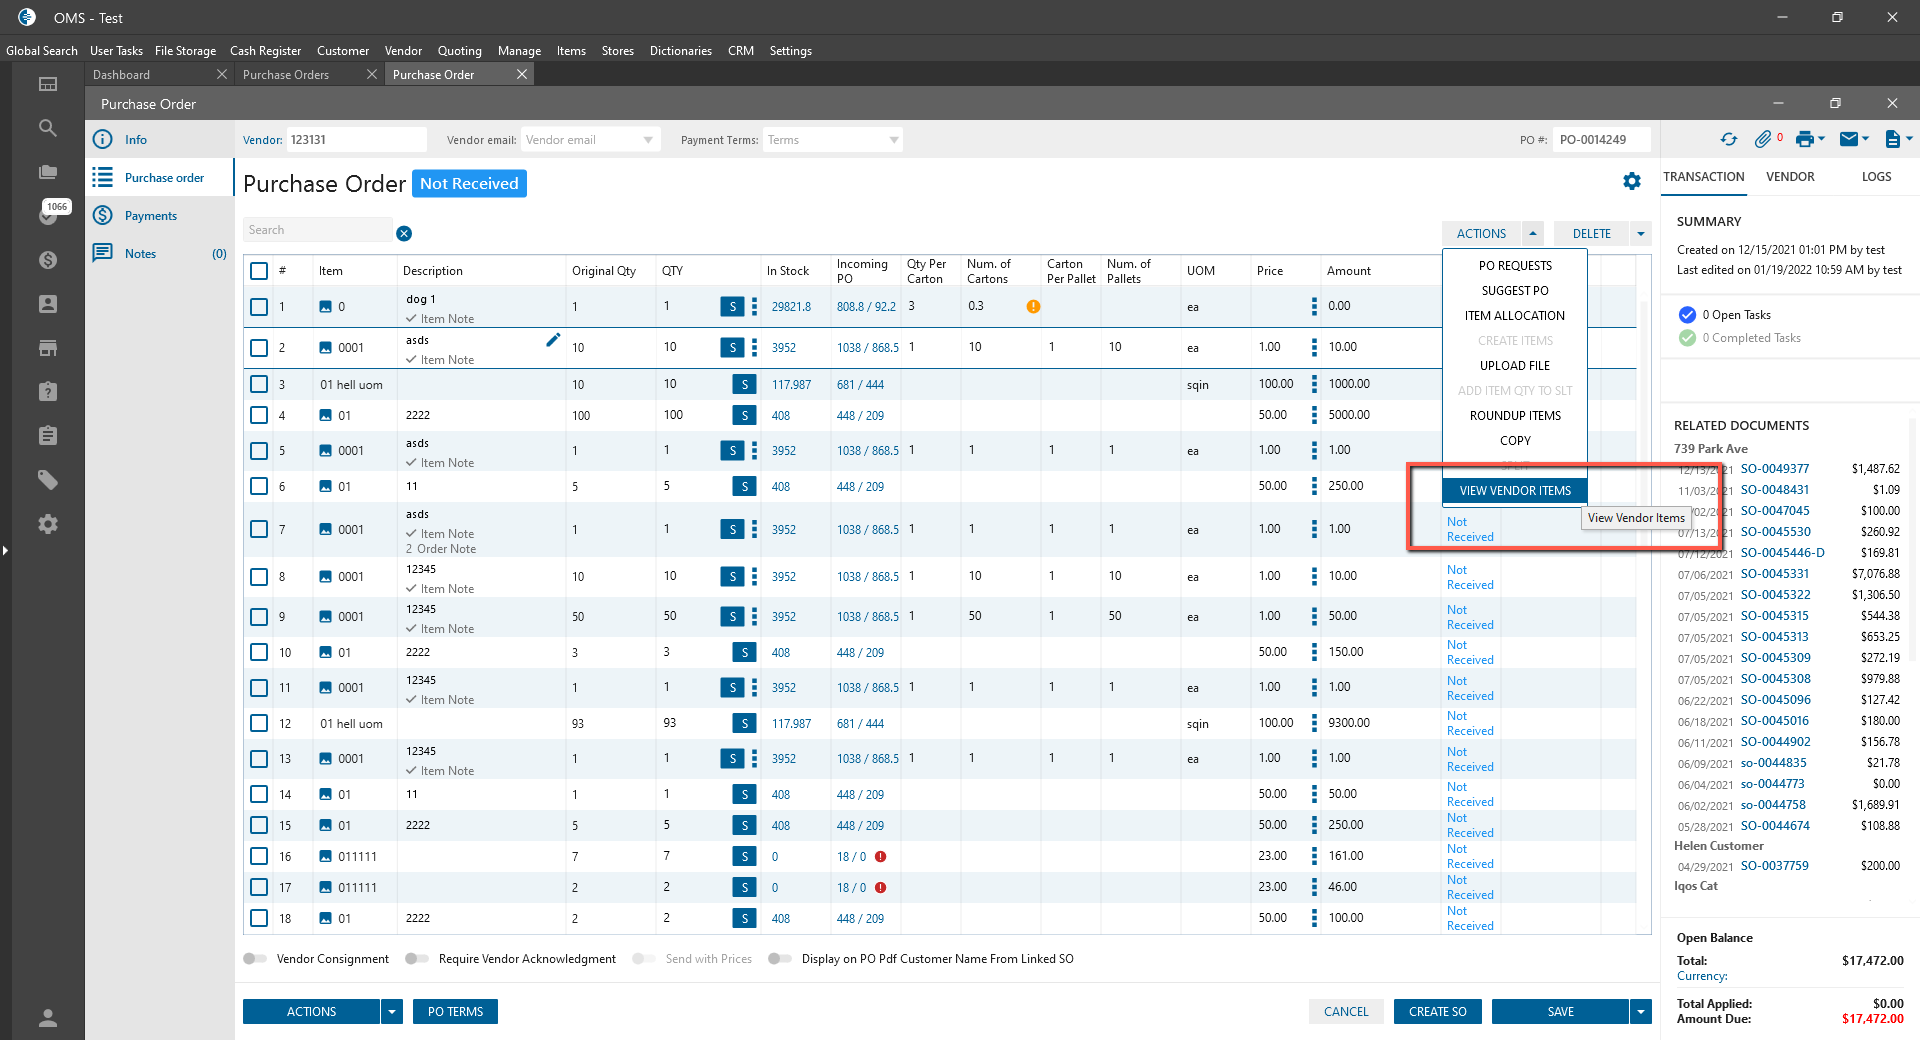Expand the arrow next to the SAVE button

[1640, 1012]
